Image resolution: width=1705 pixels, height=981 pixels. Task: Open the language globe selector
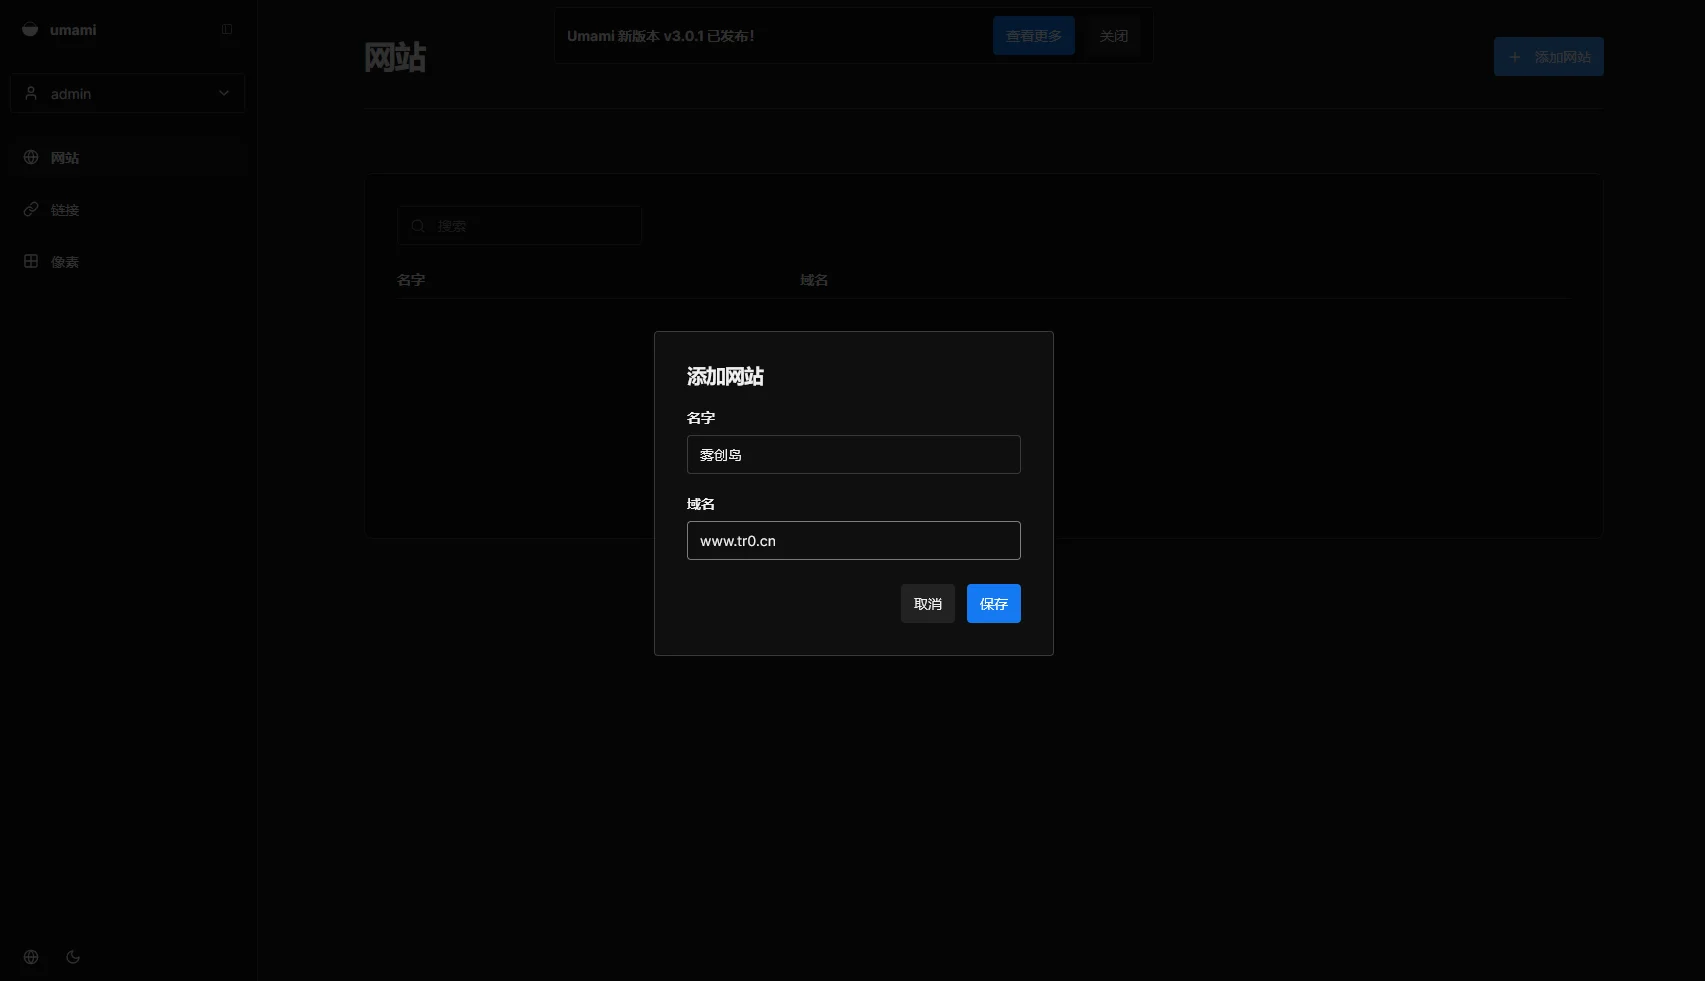[31, 957]
